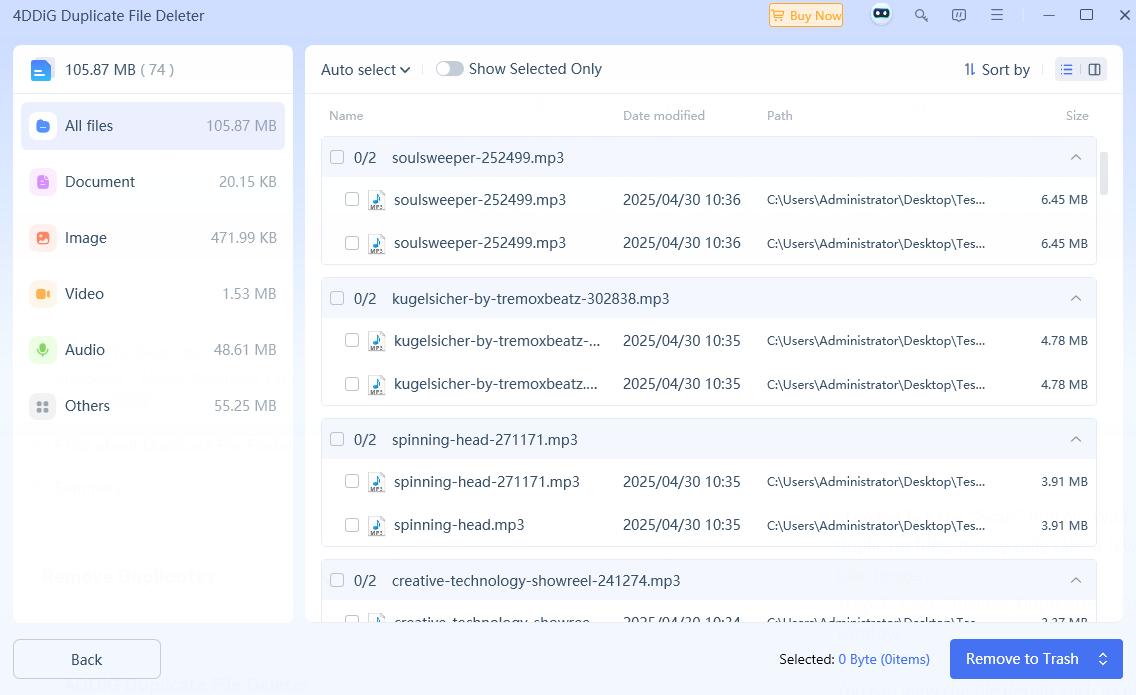Click the Buy Now button

pos(806,15)
